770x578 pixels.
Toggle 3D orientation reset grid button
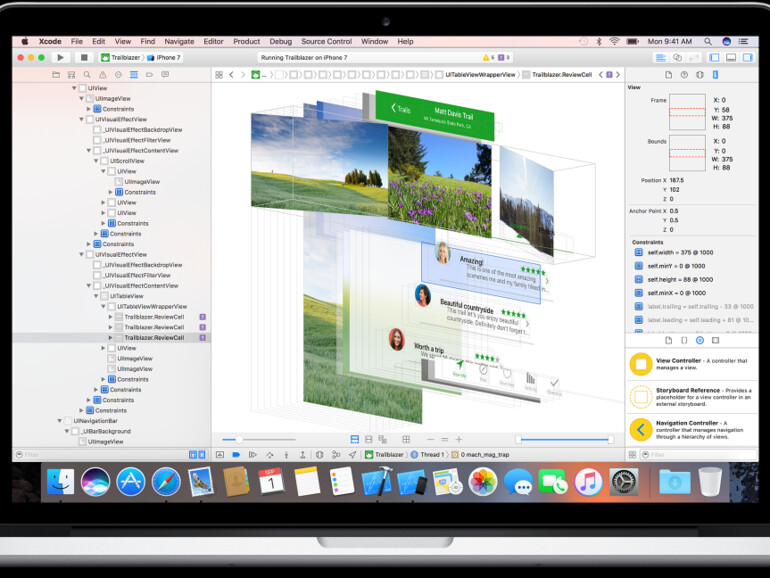406,440
